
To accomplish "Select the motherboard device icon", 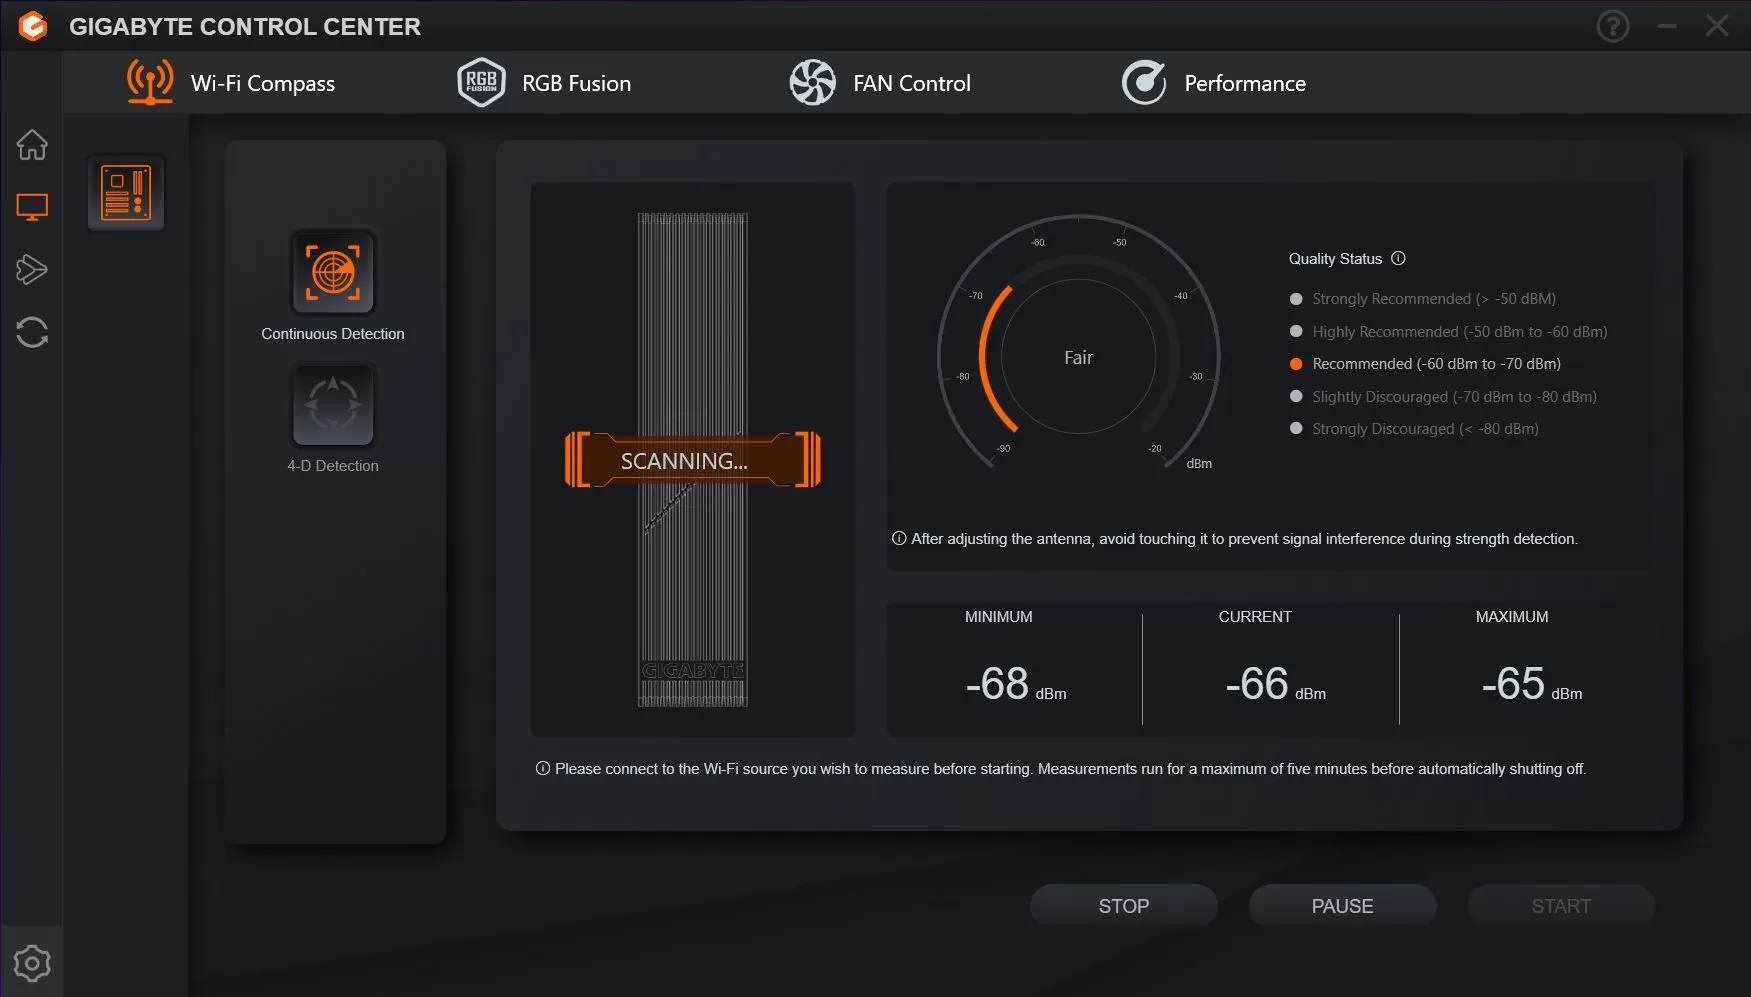I will [126, 192].
